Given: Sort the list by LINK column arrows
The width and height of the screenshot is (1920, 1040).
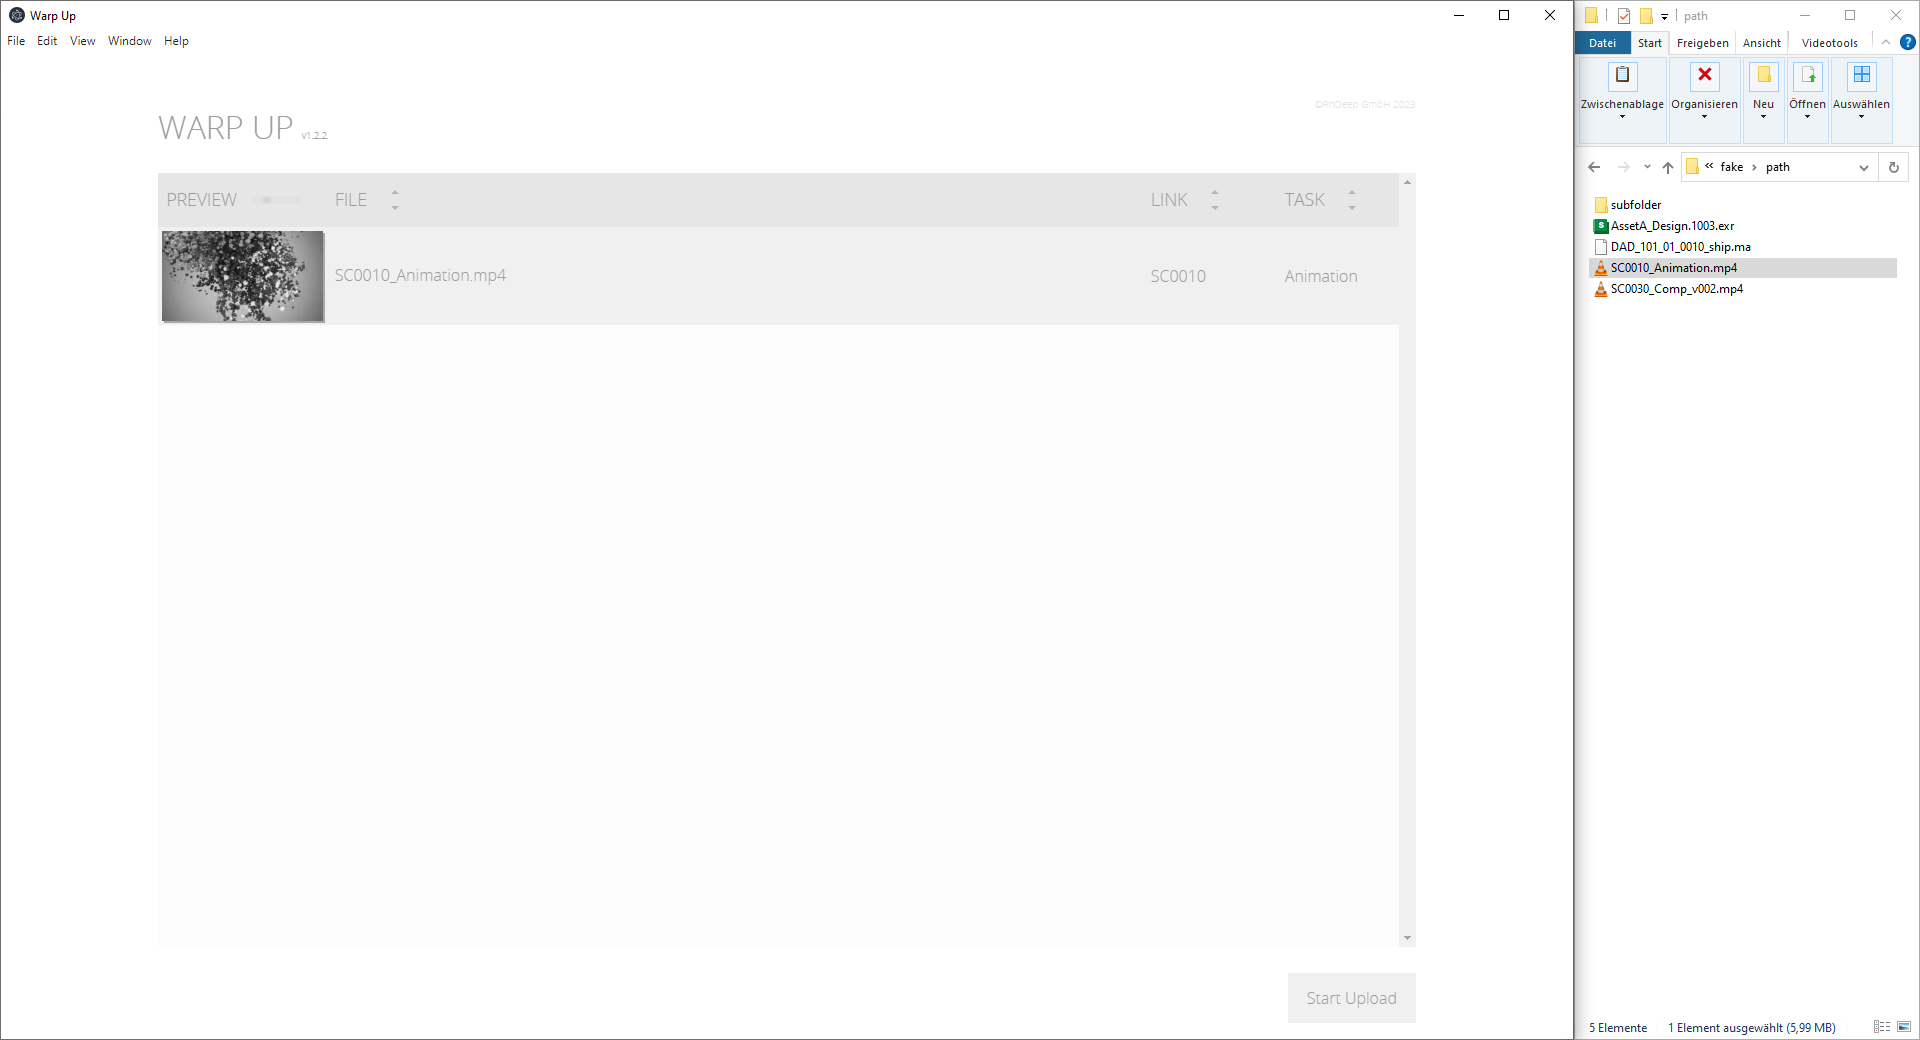Looking at the screenshot, I should click(1215, 200).
